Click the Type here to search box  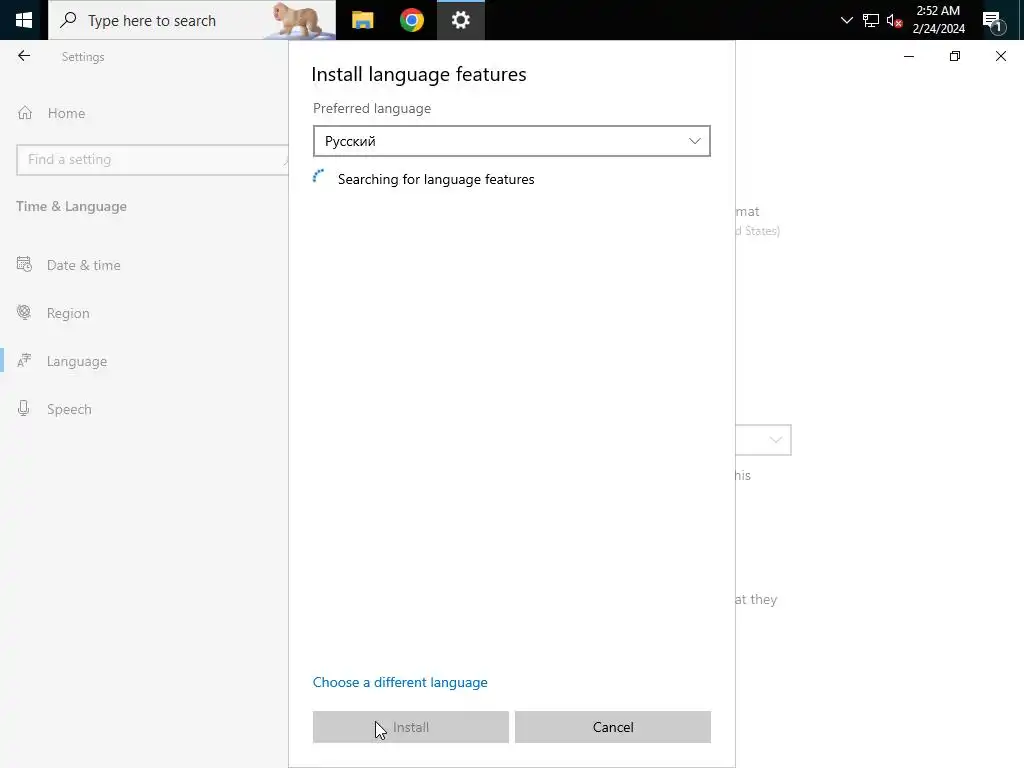click(x=192, y=20)
